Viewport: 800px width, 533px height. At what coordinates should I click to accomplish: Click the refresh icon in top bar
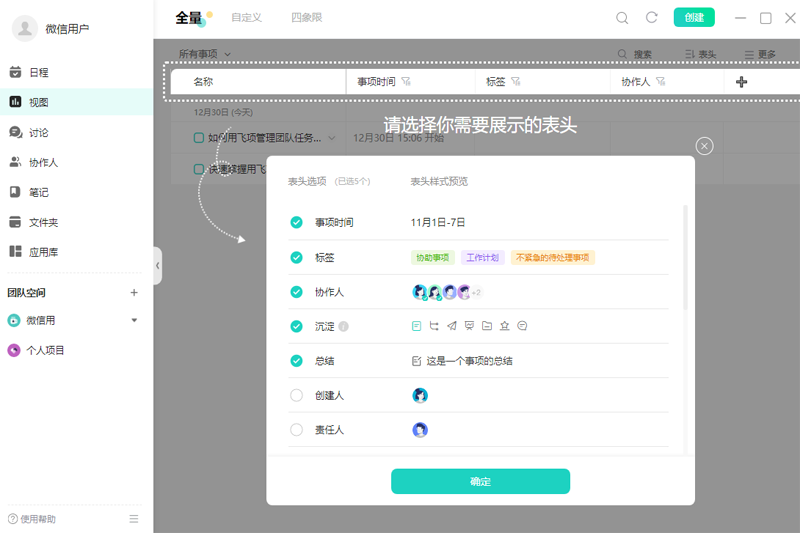[x=652, y=18]
